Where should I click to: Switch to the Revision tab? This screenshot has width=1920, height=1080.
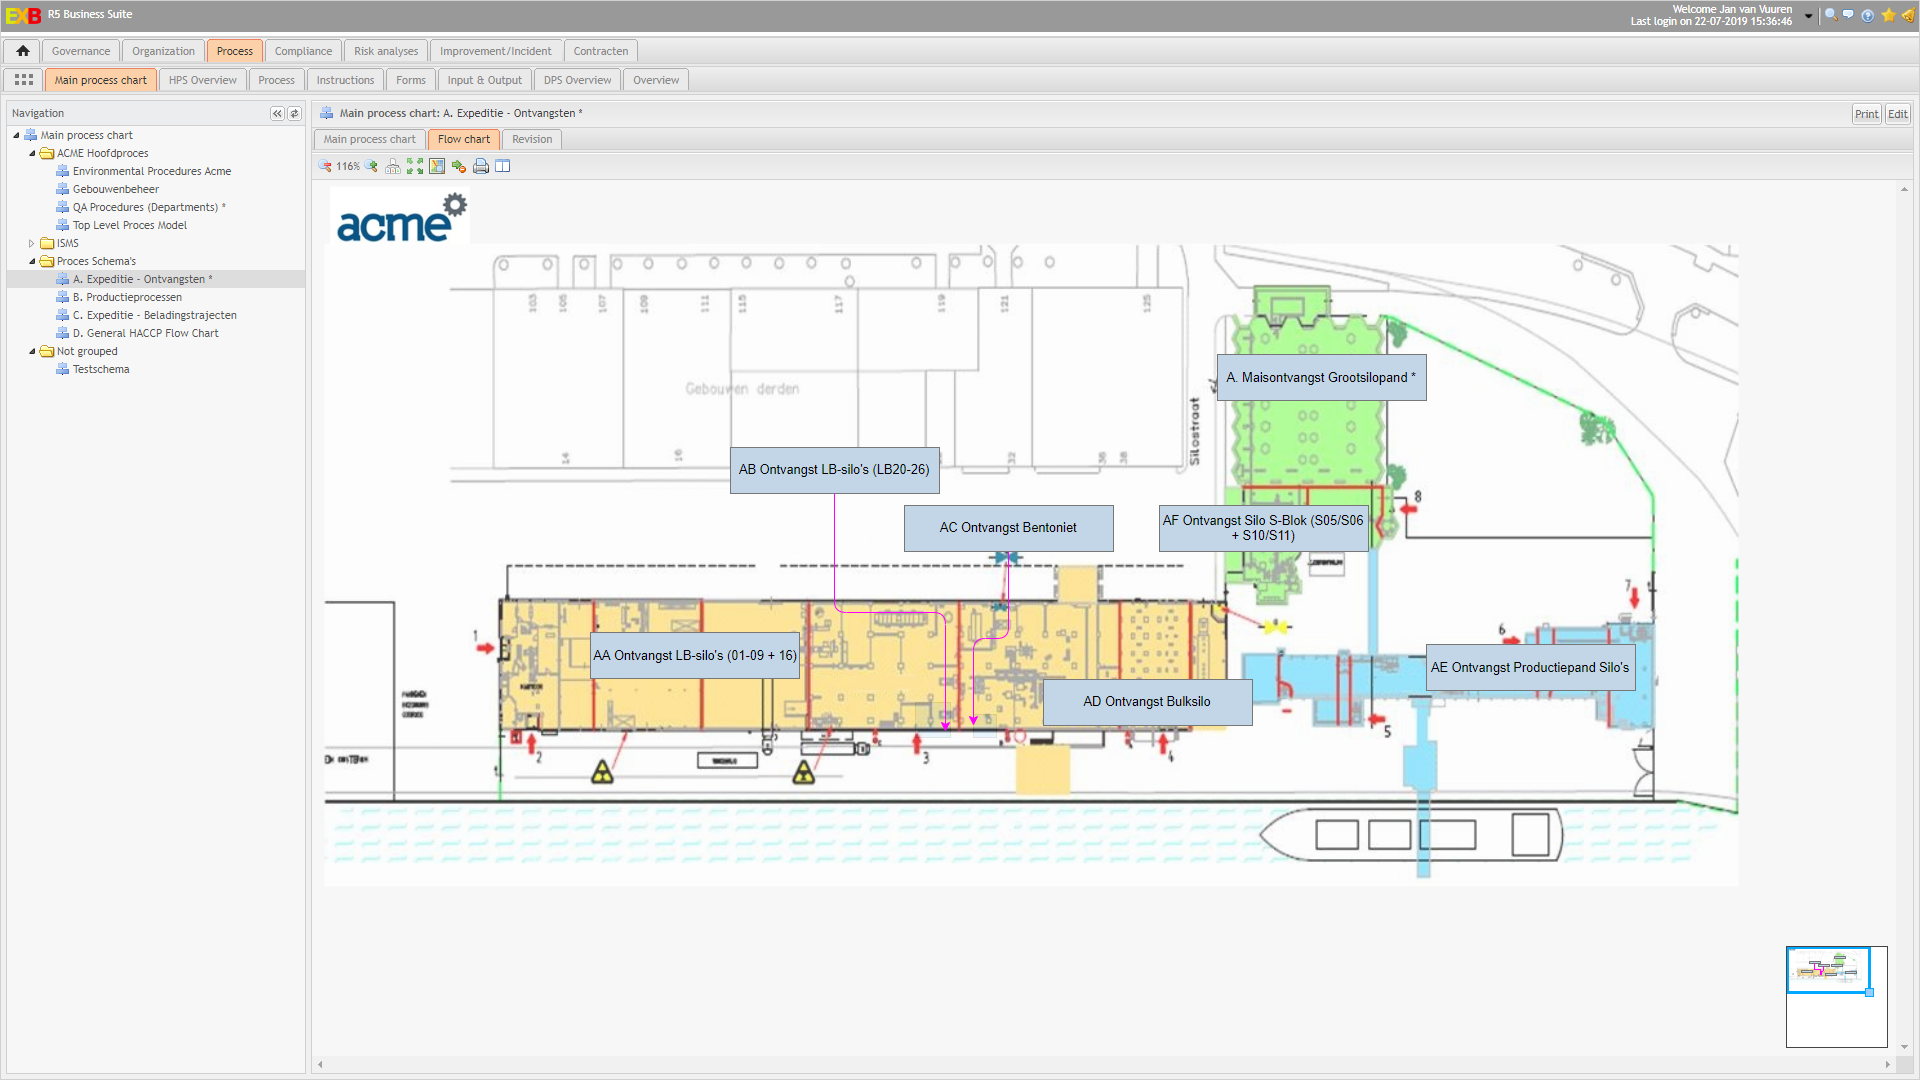coord(530,139)
